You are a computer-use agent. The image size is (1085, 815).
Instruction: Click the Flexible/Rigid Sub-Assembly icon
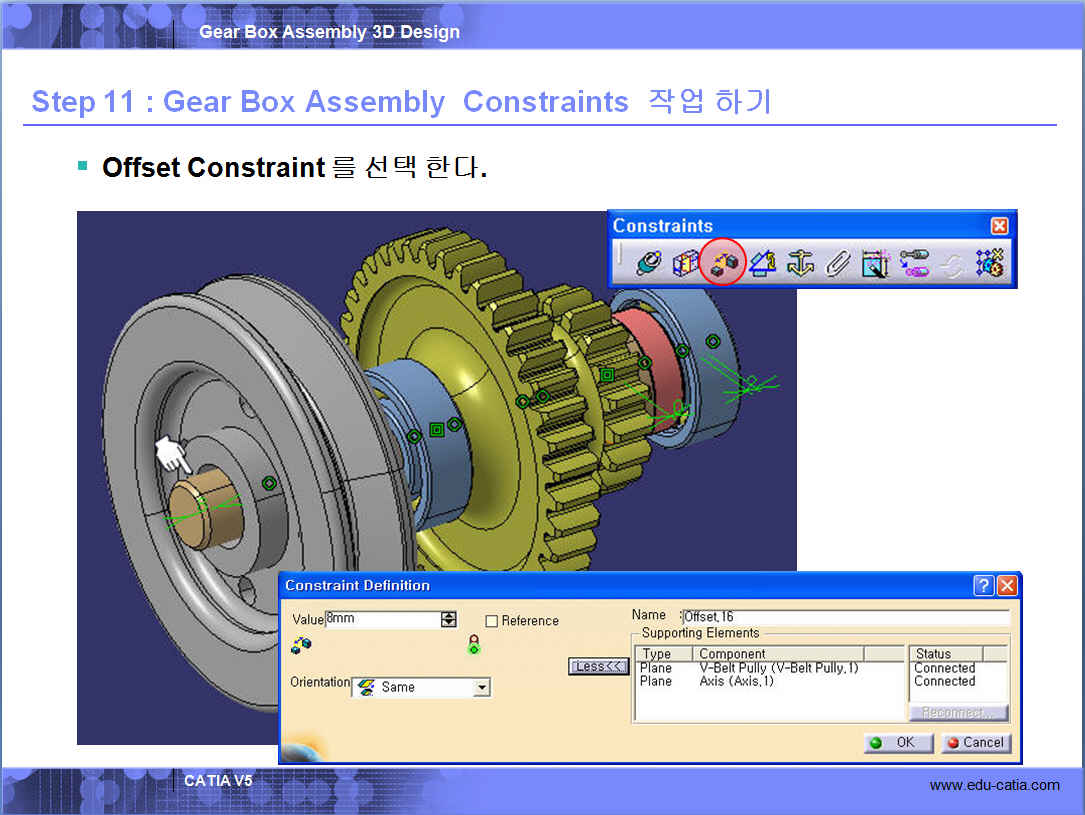[914, 263]
